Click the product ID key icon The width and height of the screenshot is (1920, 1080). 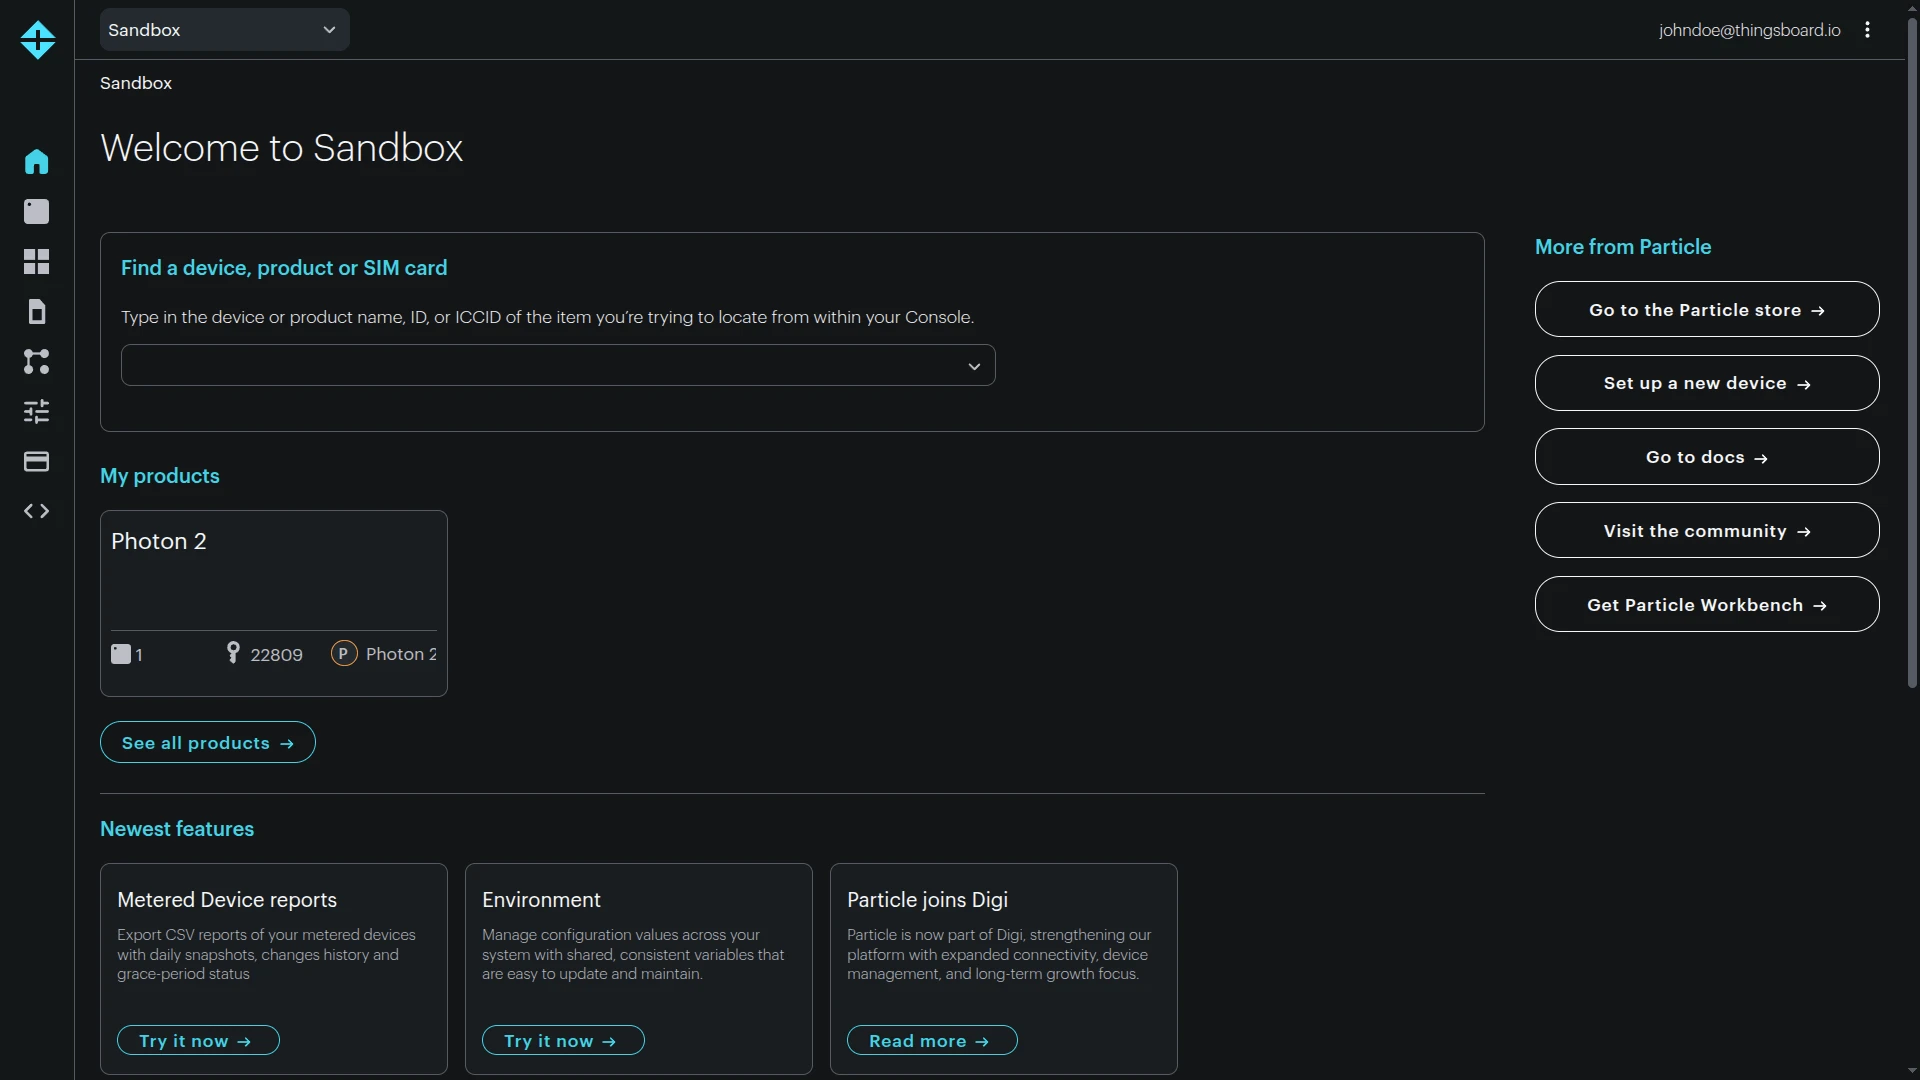click(x=233, y=653)
